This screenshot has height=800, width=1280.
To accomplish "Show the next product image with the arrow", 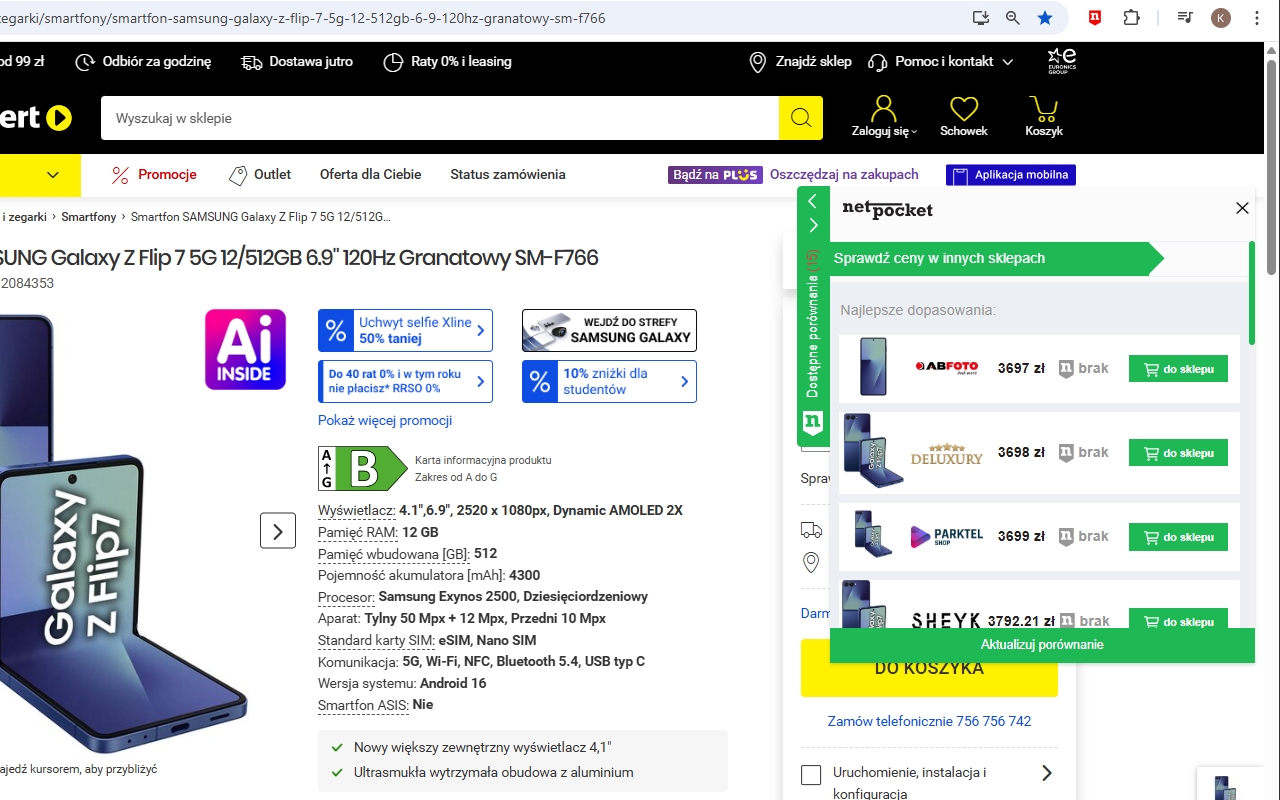I will 278,530.
